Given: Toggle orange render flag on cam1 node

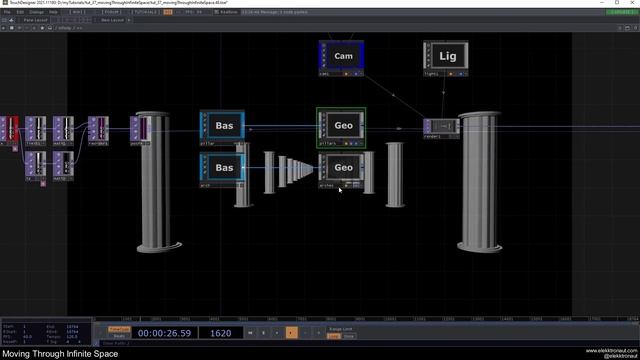Looking at the screenshot, I should [346, 74].
